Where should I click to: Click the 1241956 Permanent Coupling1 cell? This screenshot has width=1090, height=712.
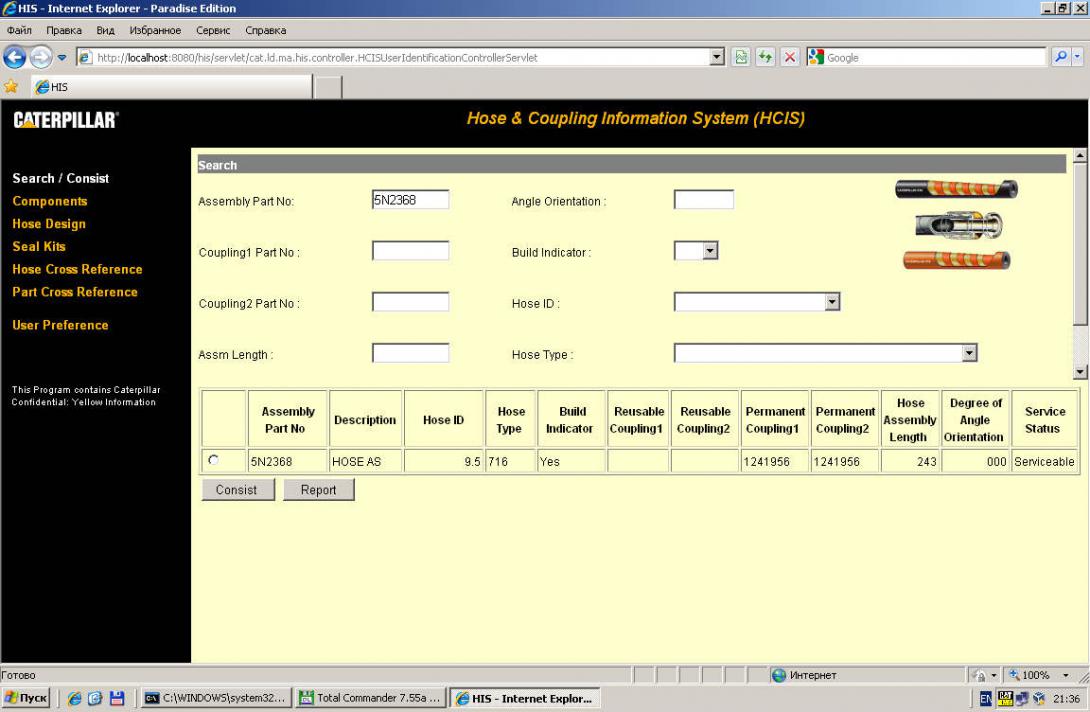coord(774,462)
